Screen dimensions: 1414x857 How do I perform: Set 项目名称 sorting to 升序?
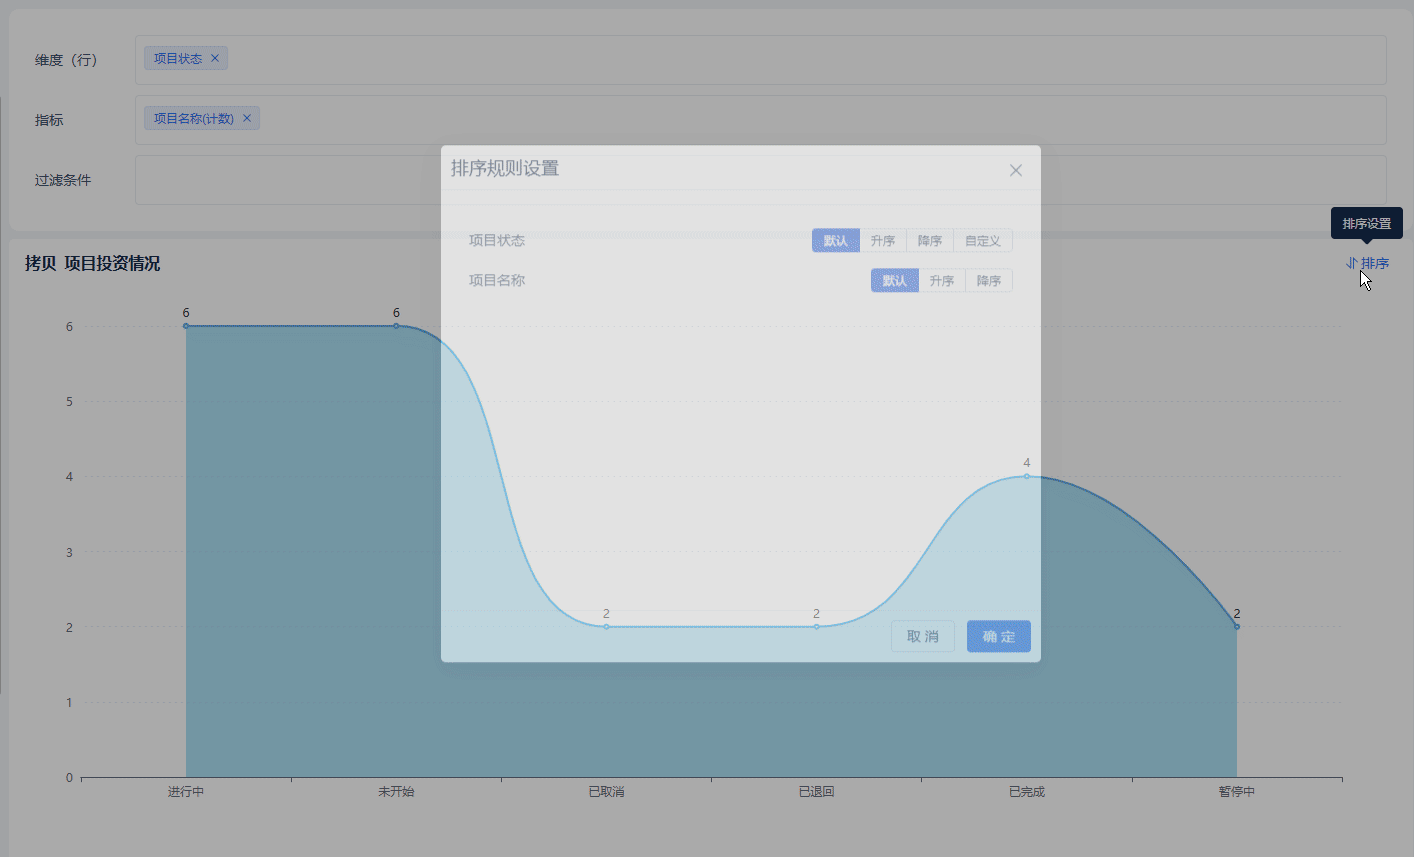click(x=941, y=281)
